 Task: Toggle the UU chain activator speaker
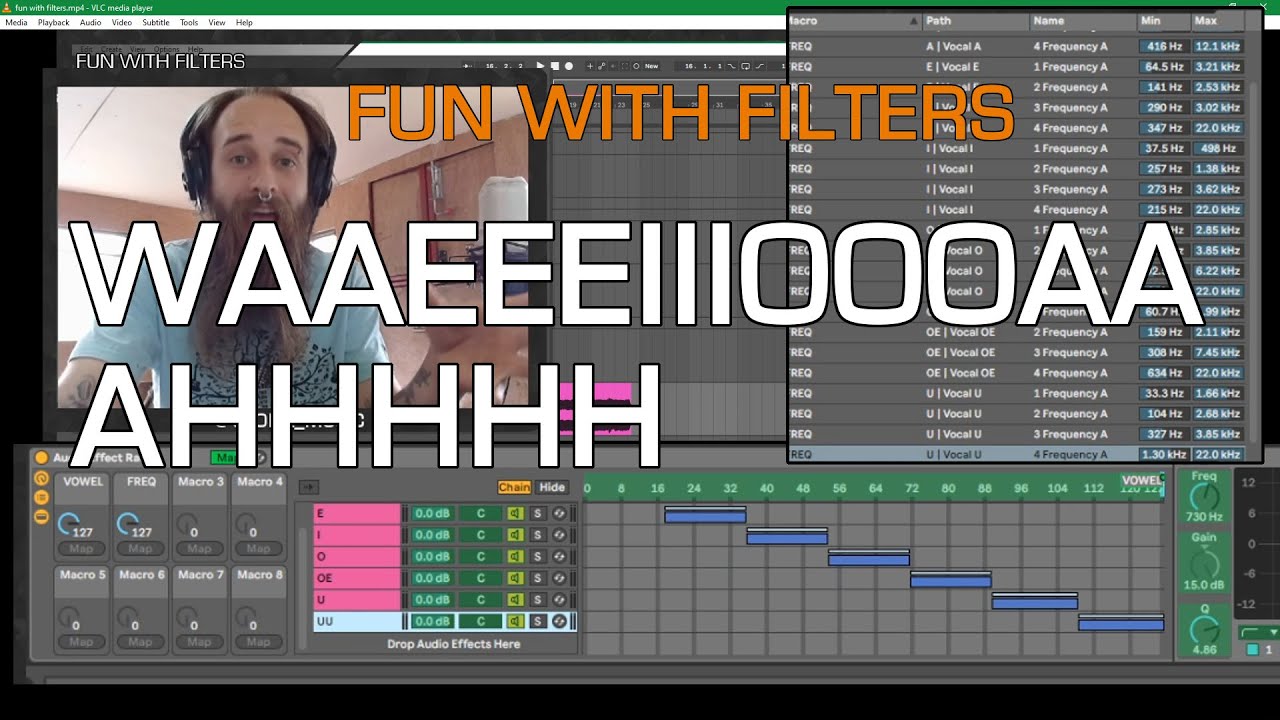tap(515, 621)
